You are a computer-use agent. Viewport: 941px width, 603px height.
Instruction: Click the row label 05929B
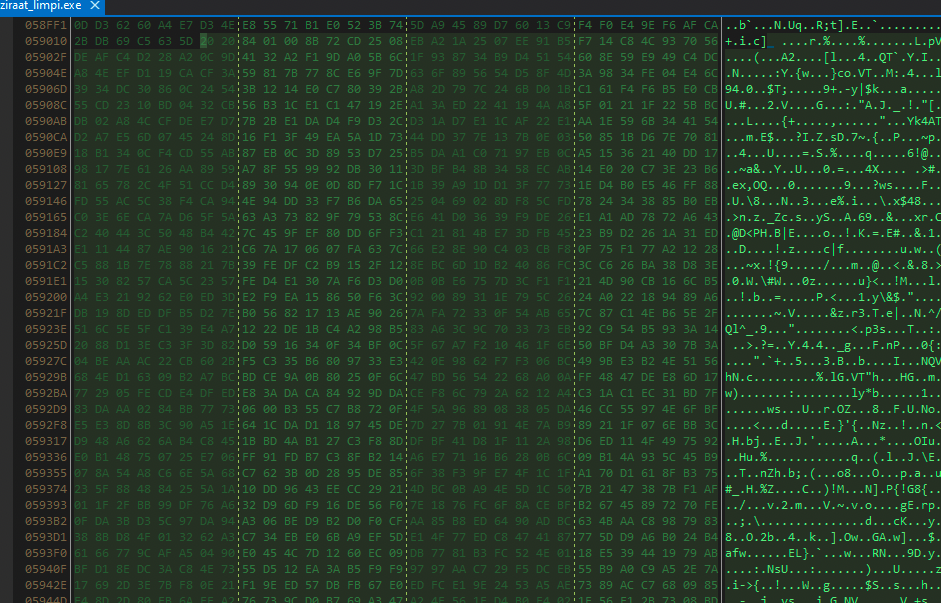click(46, 377)
